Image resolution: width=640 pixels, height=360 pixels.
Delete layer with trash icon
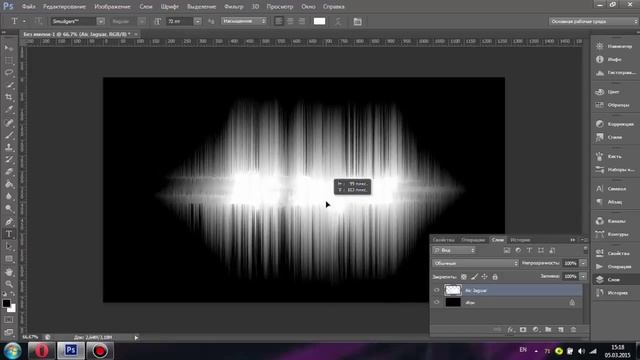coord(573,329)
